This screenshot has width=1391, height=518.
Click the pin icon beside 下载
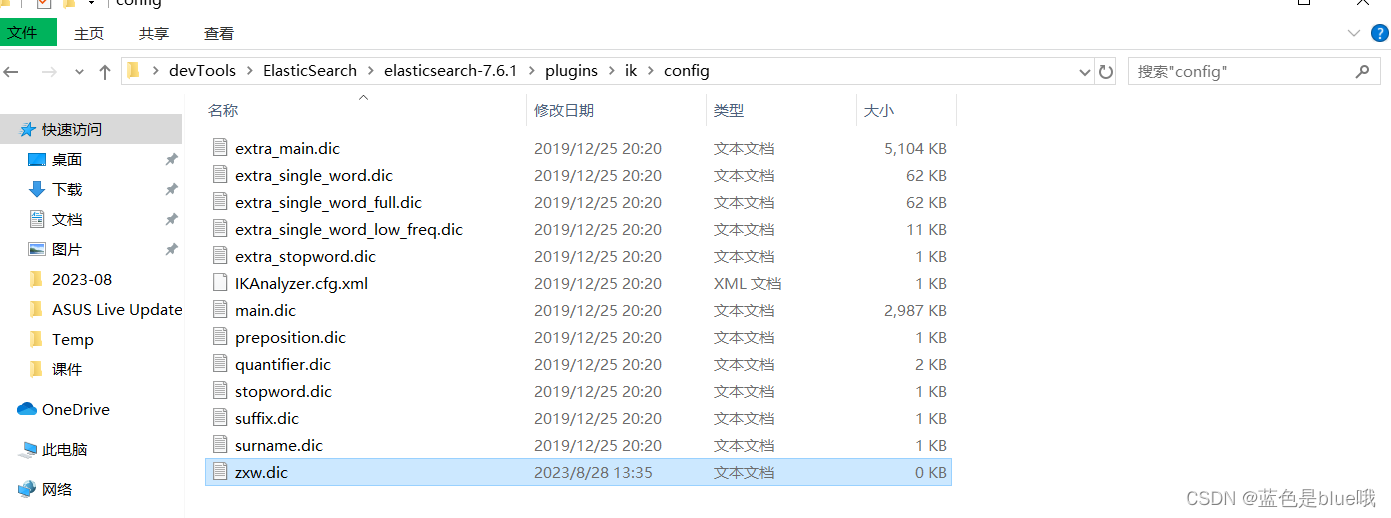click(x=171, y=190)
